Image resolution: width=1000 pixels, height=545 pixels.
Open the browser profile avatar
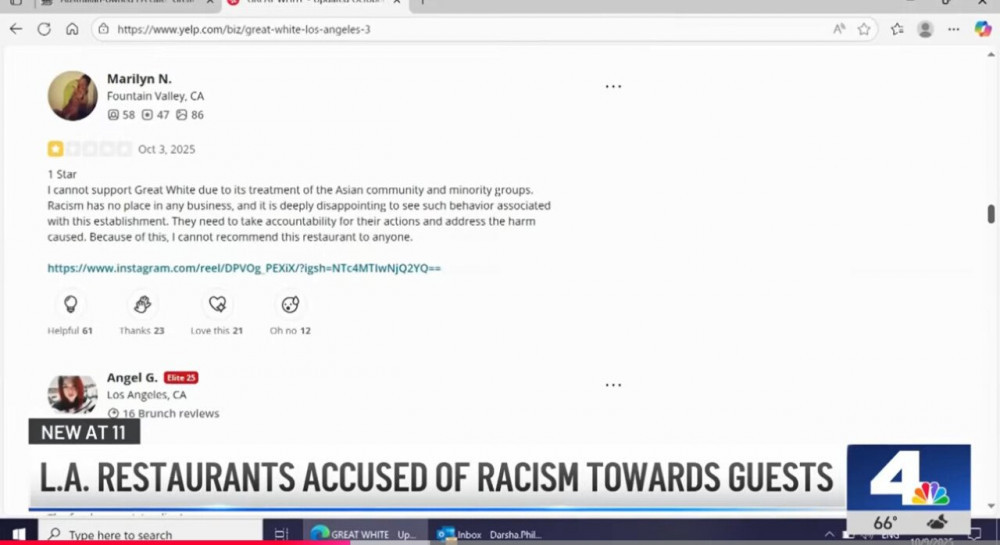[x=925, y=29]
